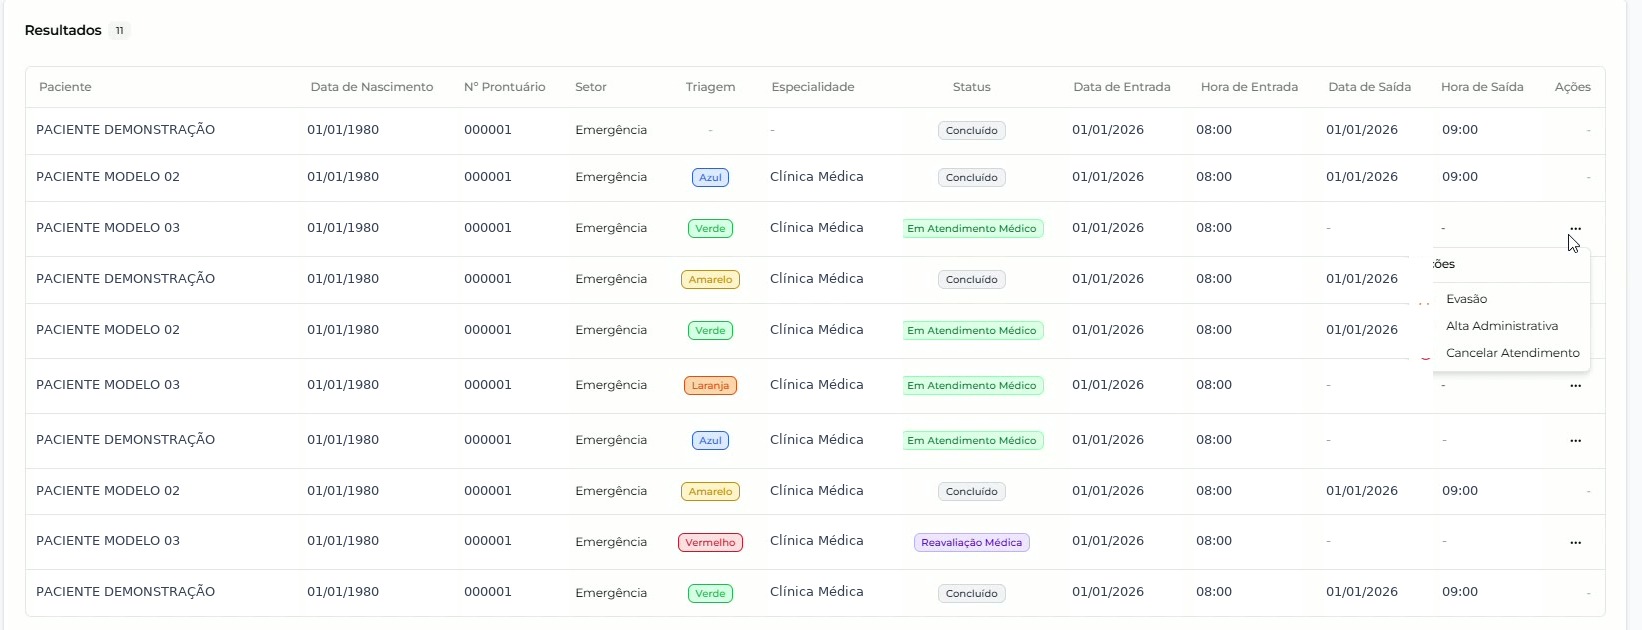
Task: Click Concluído status in the Azul PACIENTE MODELO 02 row
Action: point(972,178)
